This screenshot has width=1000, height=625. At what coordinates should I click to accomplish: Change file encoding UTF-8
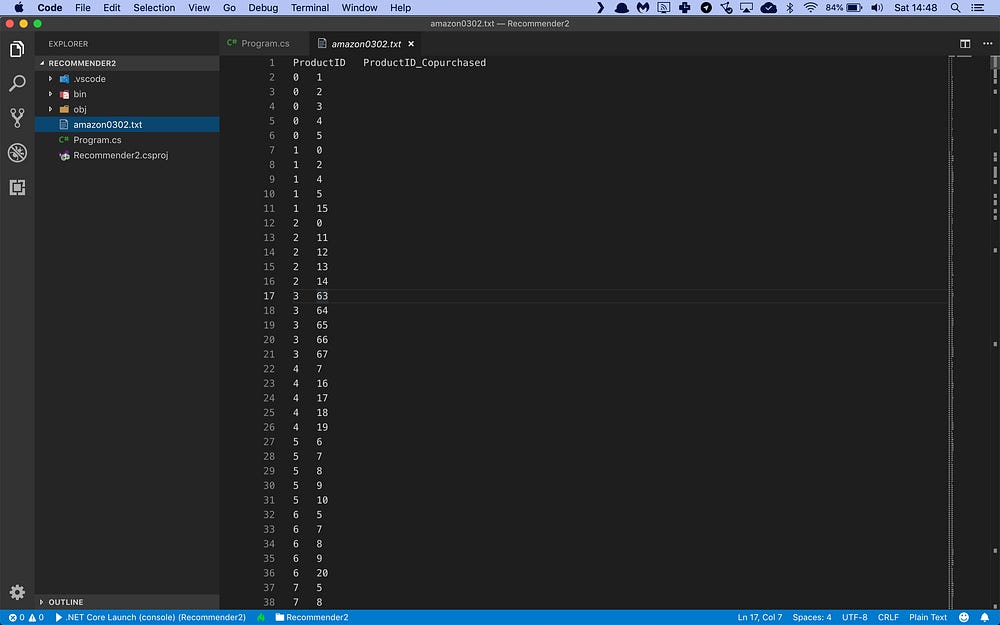pyautogui.click(x=855, y=617)
